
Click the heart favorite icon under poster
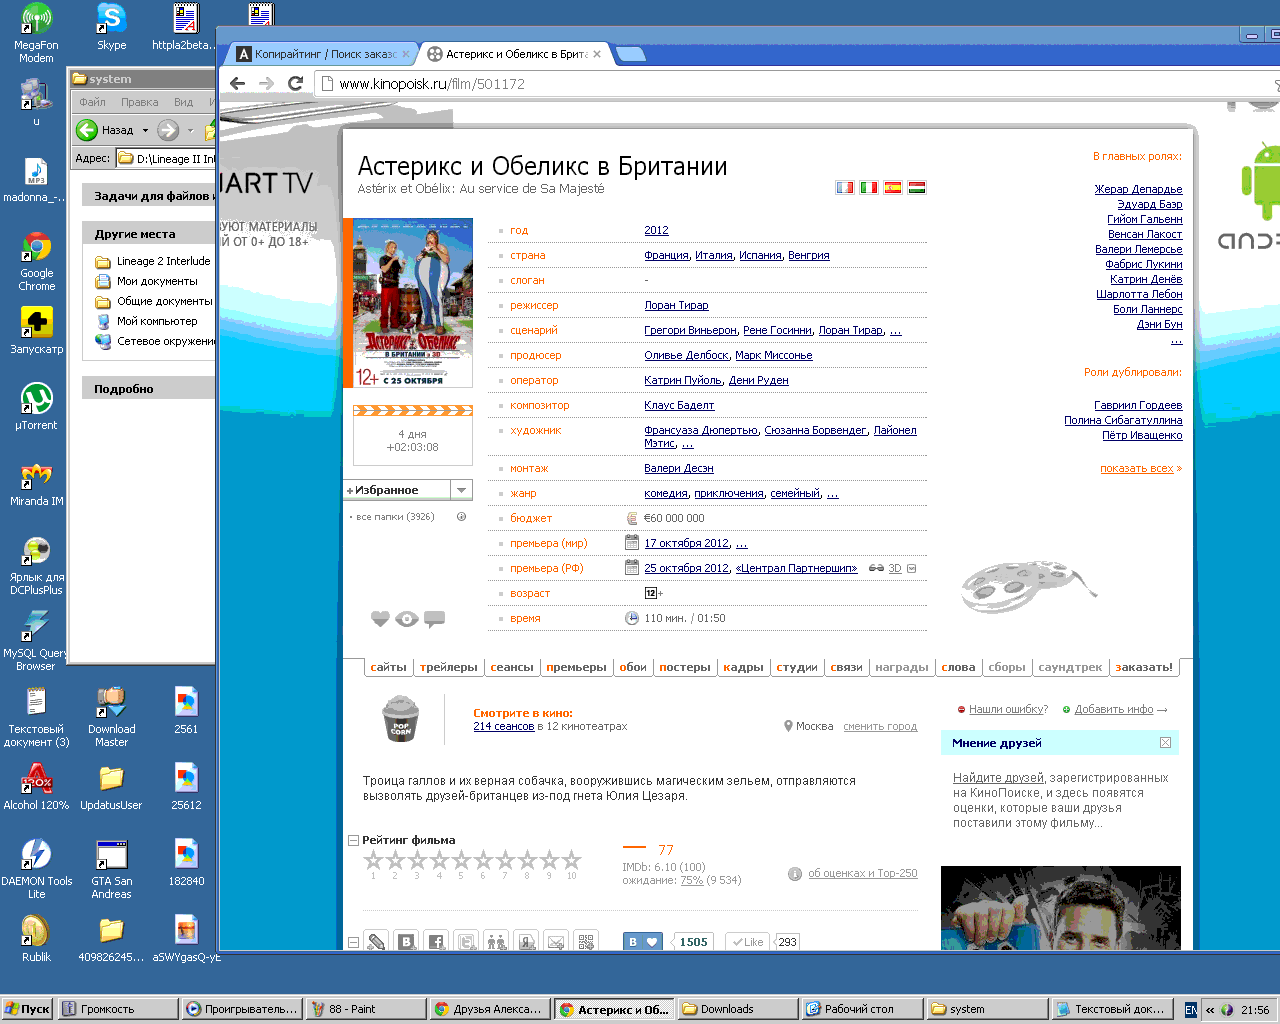[x=380, y=619]
